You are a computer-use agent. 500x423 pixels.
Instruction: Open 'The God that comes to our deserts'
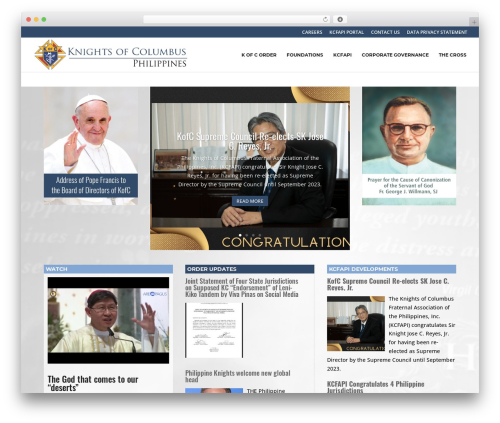[x=93, y=383]
